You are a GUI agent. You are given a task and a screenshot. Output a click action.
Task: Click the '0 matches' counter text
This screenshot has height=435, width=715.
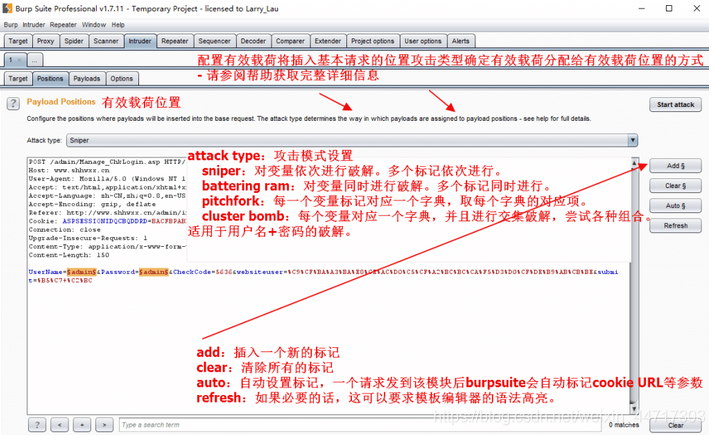click(623, 425)
